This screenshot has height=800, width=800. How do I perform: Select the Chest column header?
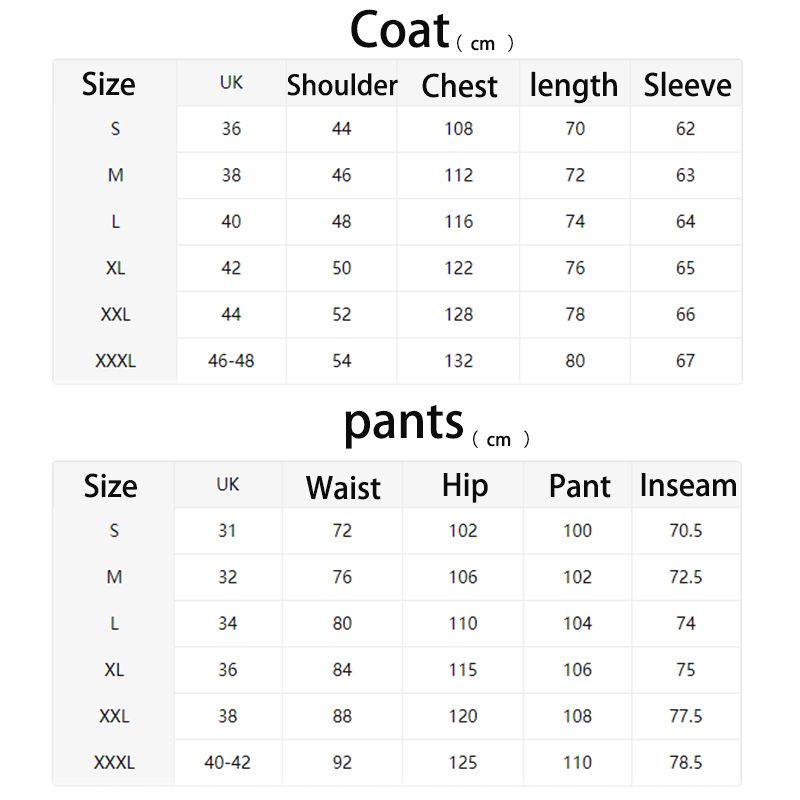click(x=459, y=85)
